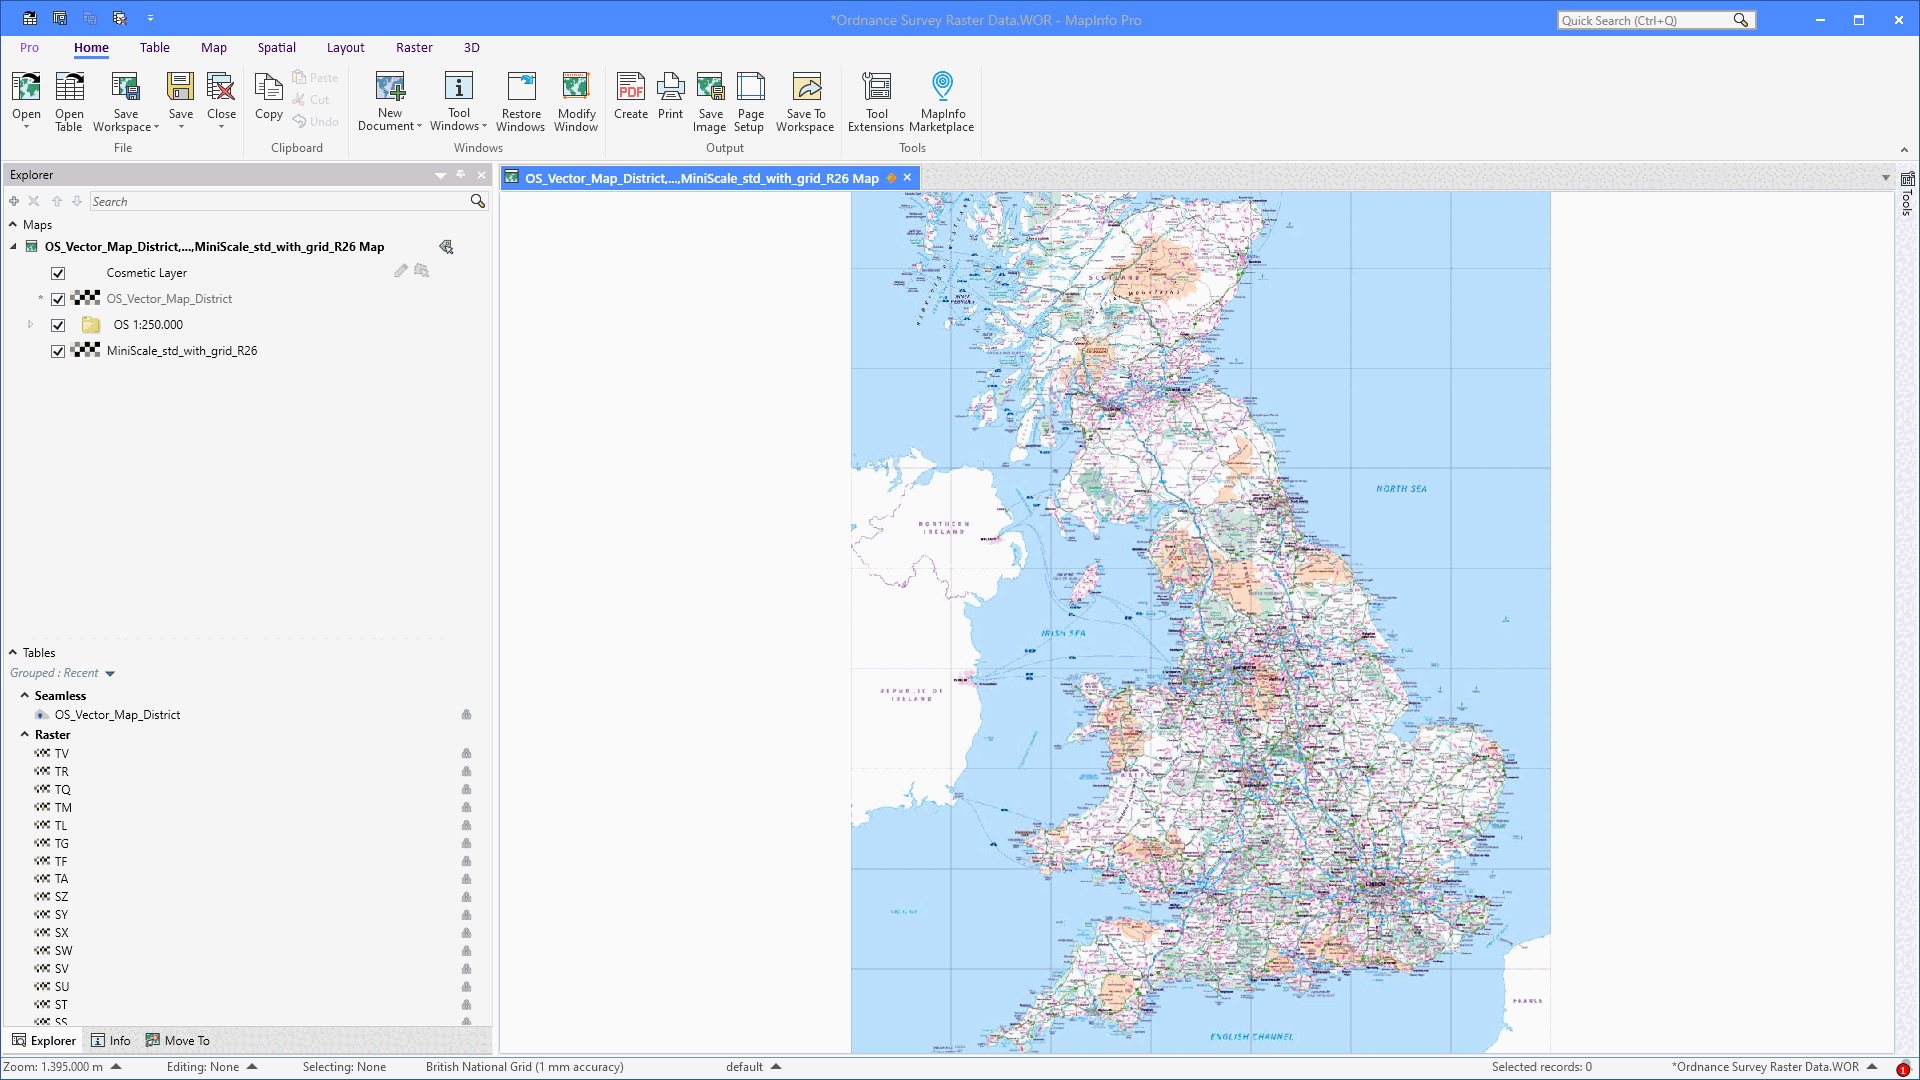The height and width of the screenshot is (1080, 1920).
Task: Click Save Image icon
Action: (710, 87)
